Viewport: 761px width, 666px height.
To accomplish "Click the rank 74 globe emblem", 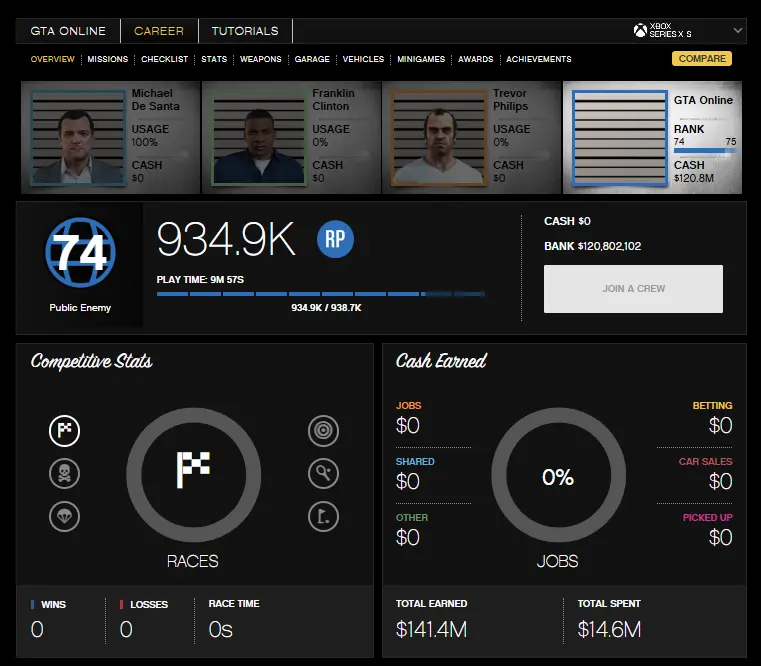I will [80, 253].
